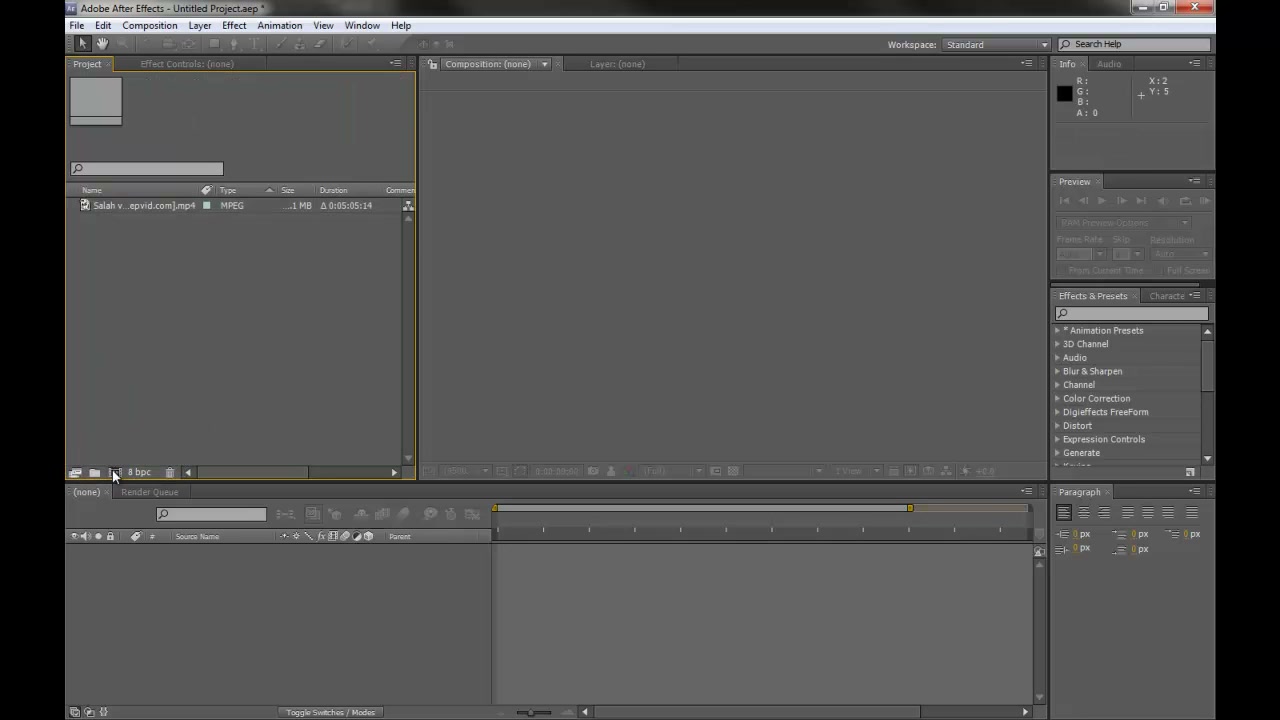Click label tag column header in Project panel
The width and height of the screenshot is (1280, 720).
[207, 190]
